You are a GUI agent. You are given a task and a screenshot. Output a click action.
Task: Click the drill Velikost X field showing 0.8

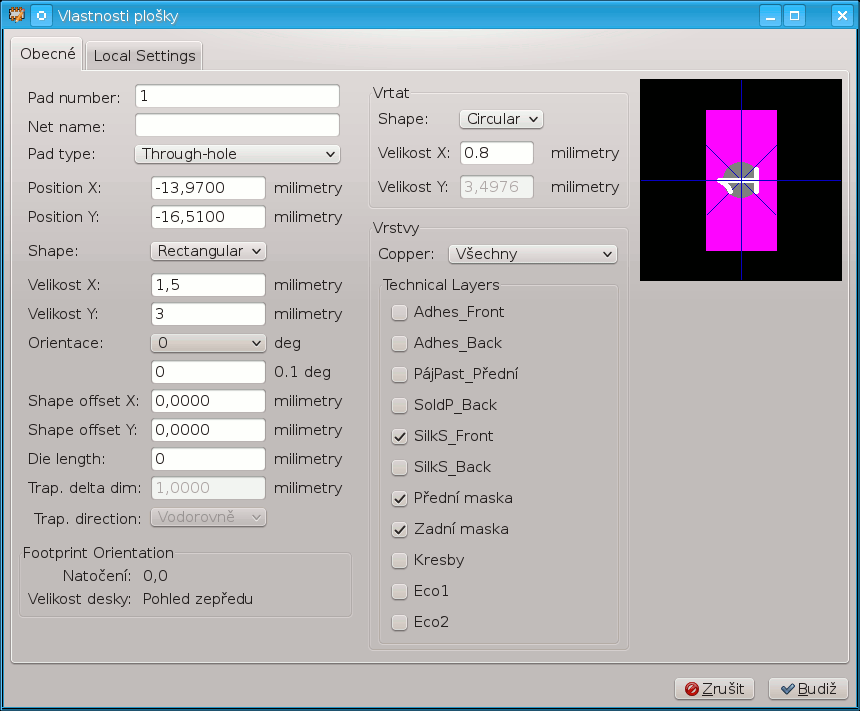tap(497, 153)
